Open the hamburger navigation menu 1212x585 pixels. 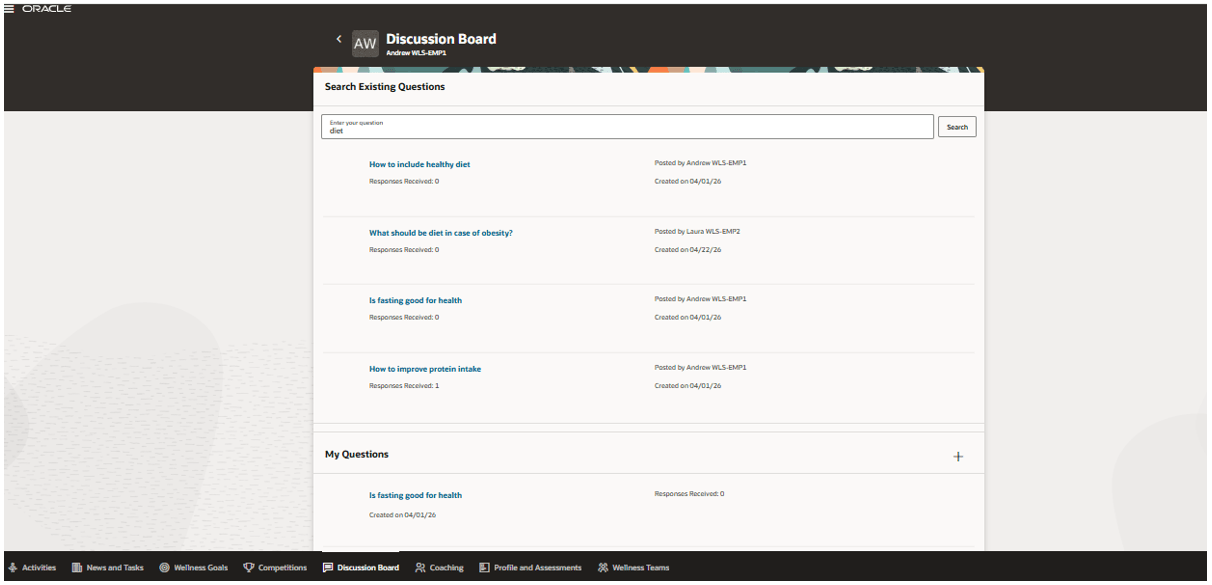click(10, 9)
